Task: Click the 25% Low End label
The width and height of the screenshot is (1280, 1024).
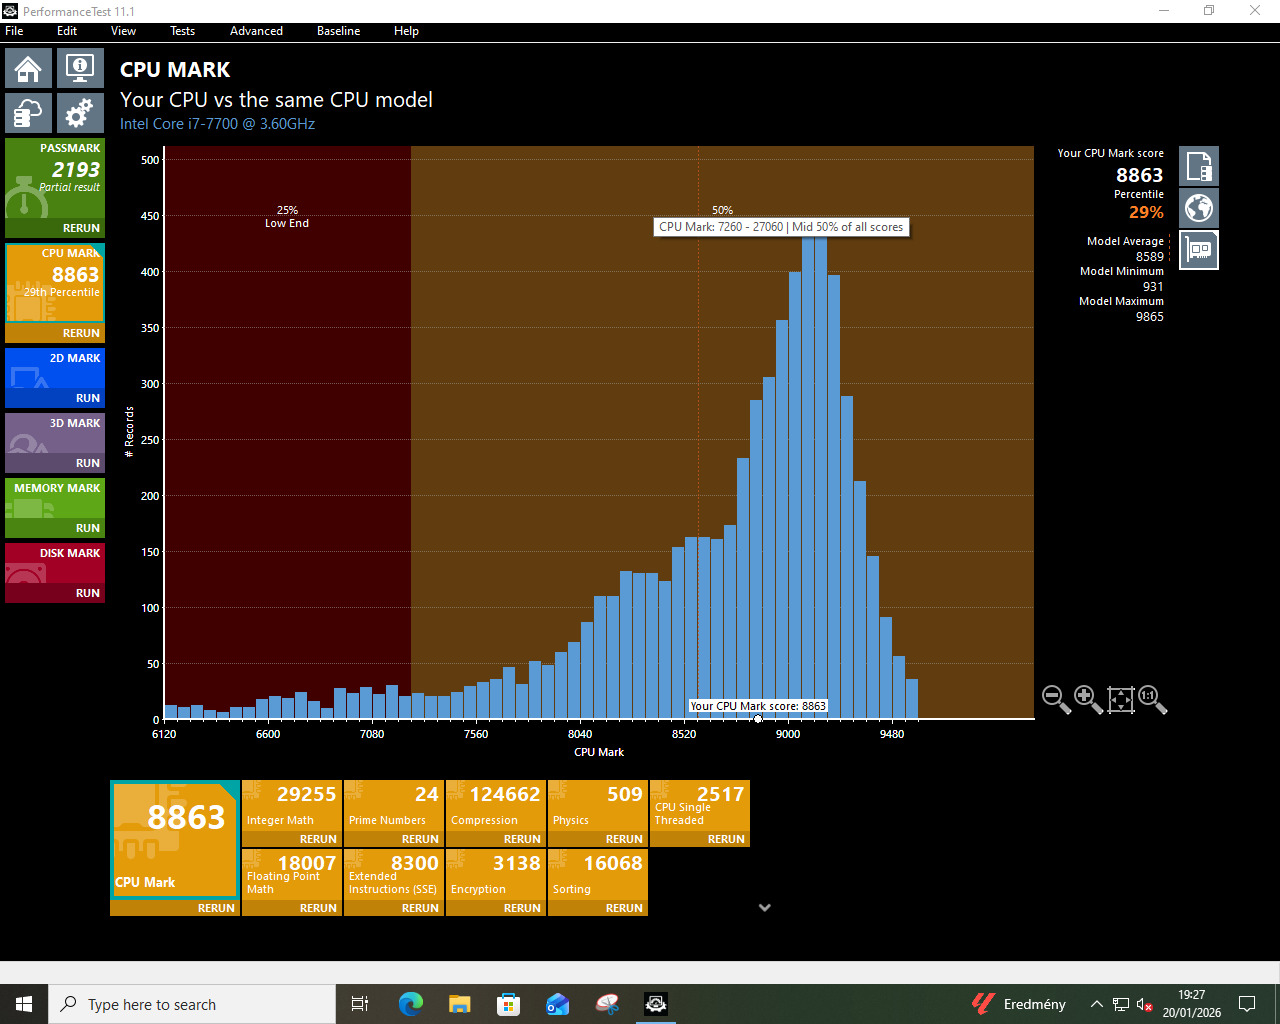Action: (x=287, y=217)
